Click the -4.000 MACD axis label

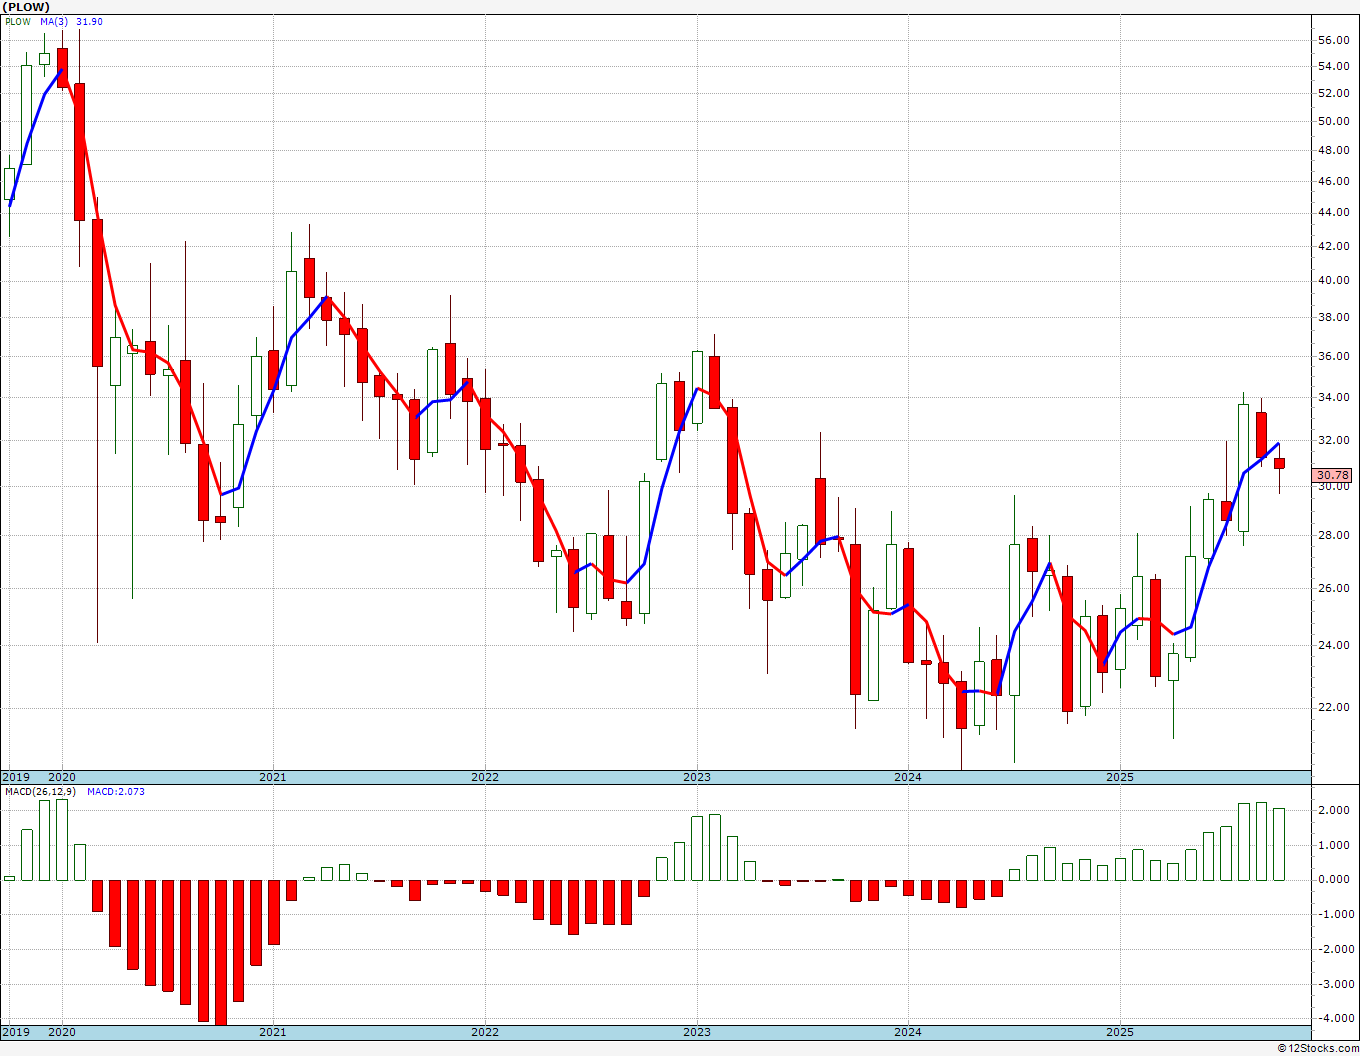[x=1333, y=1019]
